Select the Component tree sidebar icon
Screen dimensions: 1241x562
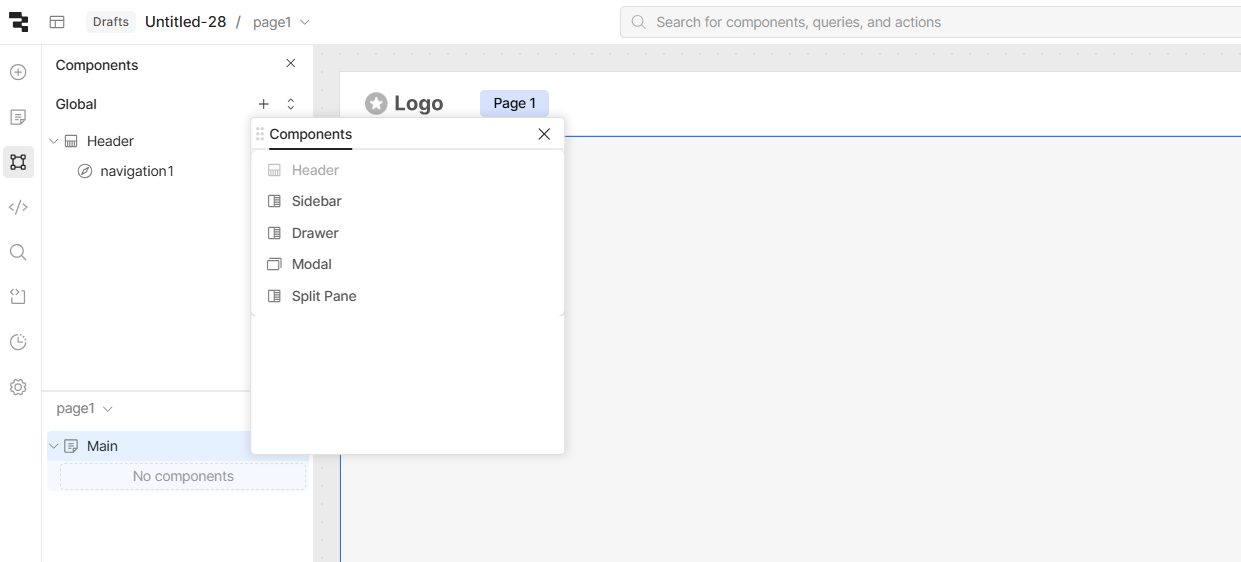[18, 162]
